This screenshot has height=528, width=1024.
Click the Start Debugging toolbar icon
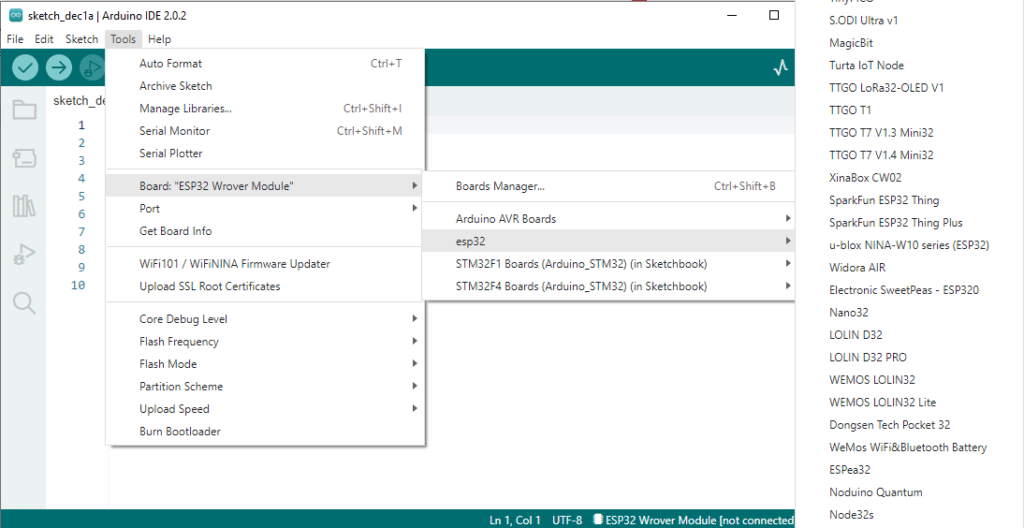tap(92, 67)
